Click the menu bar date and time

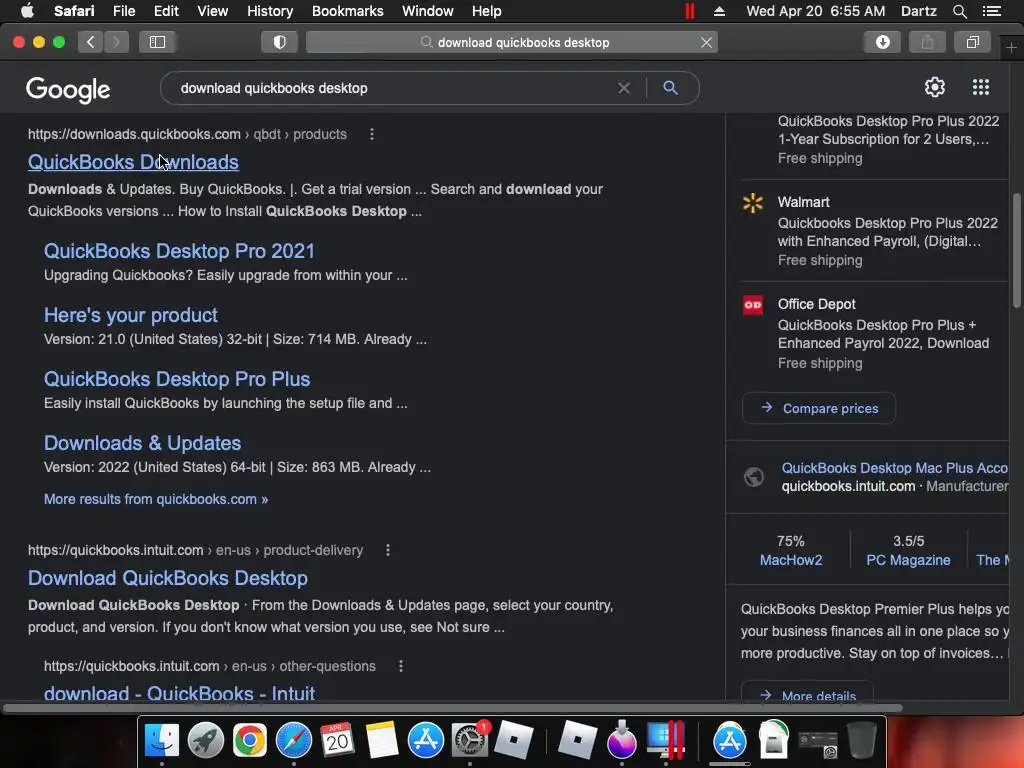pyautogui.click(x=816, y=11)
